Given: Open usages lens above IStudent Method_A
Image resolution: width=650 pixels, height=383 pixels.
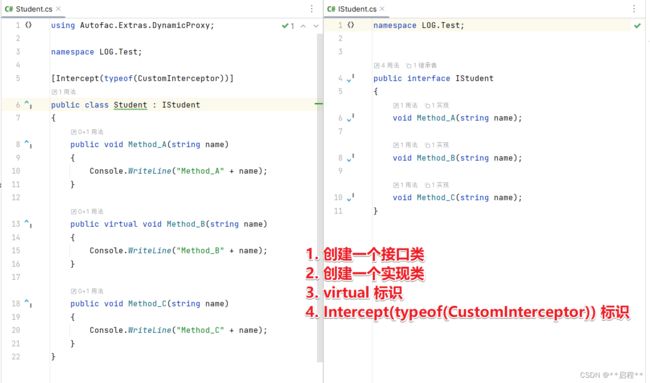Looking at the screenshot, I should coord(405,105).
